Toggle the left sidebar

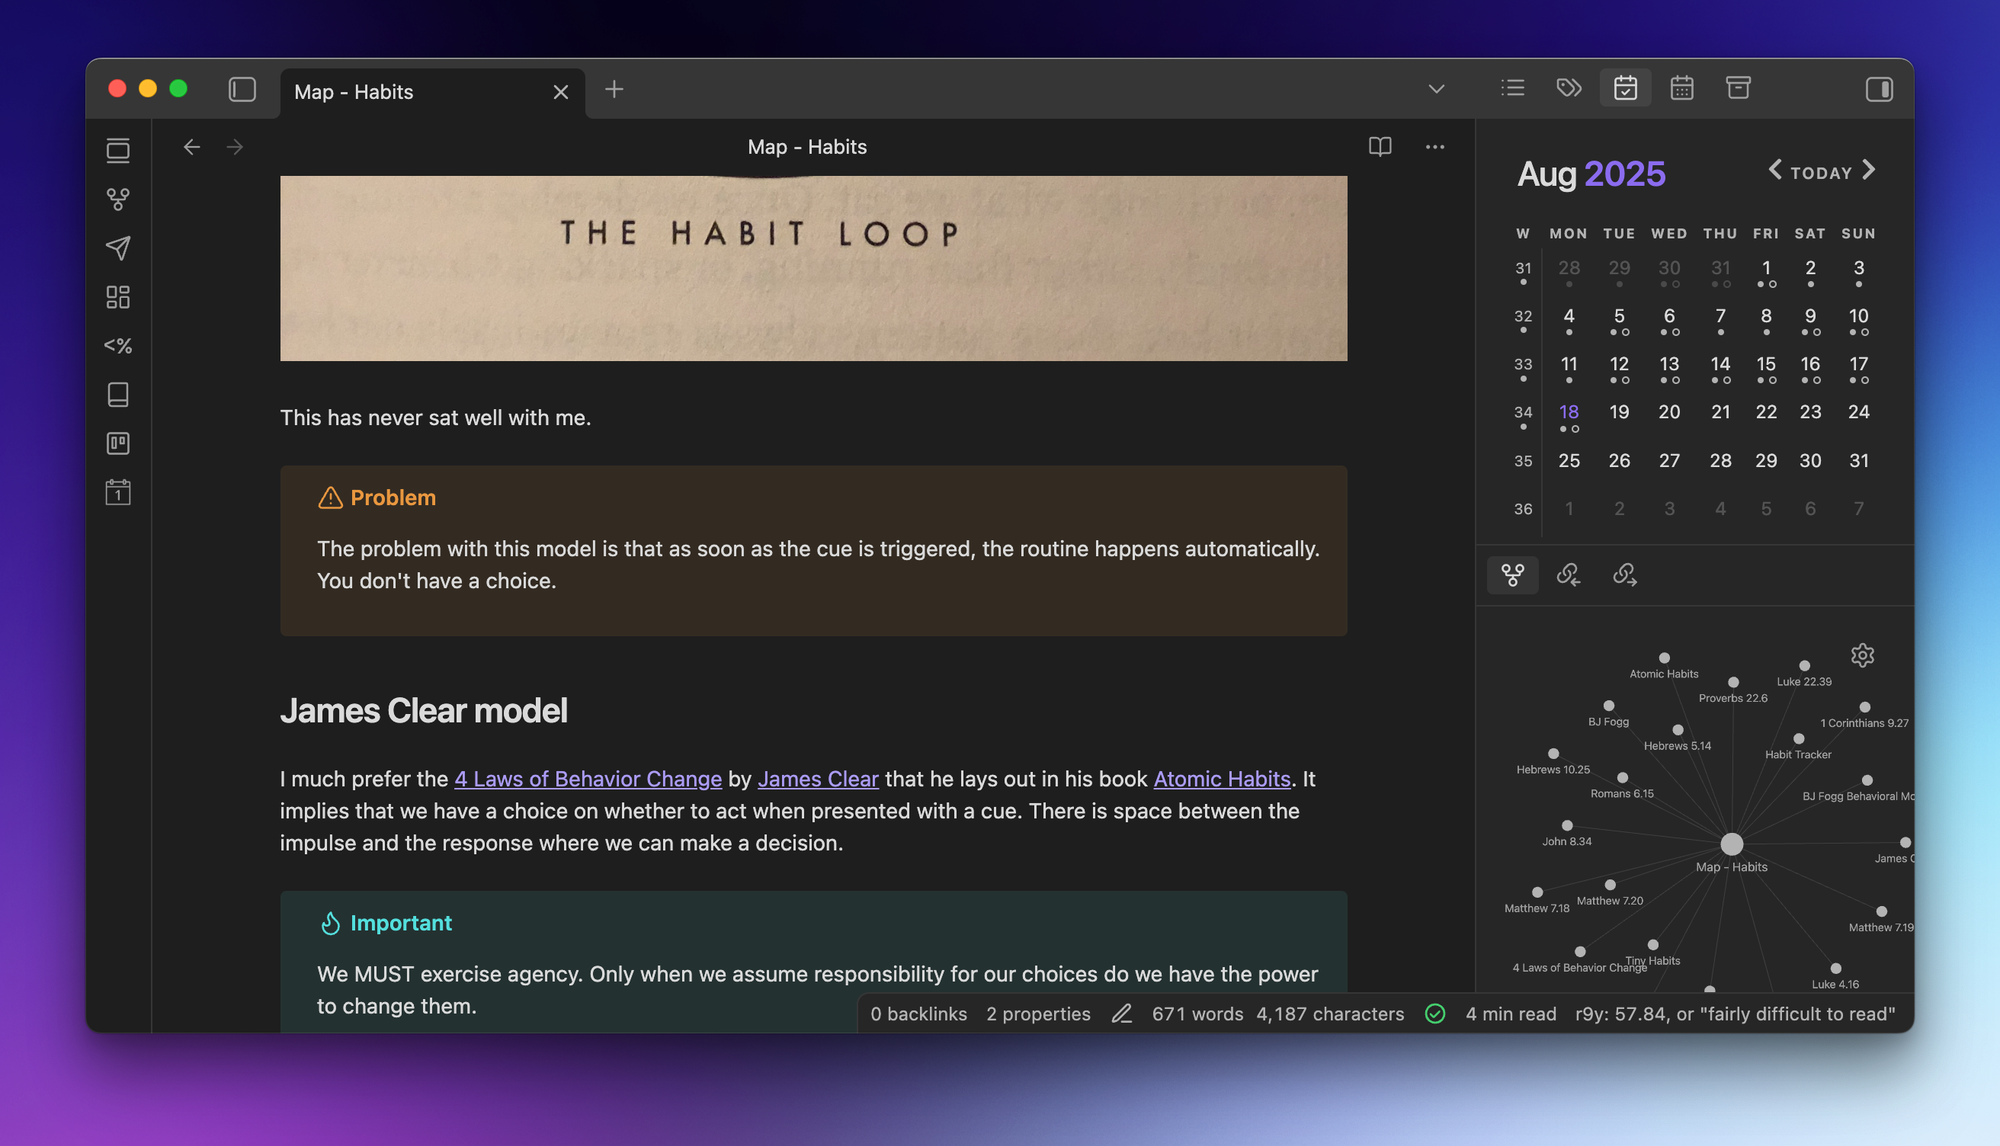242,90
